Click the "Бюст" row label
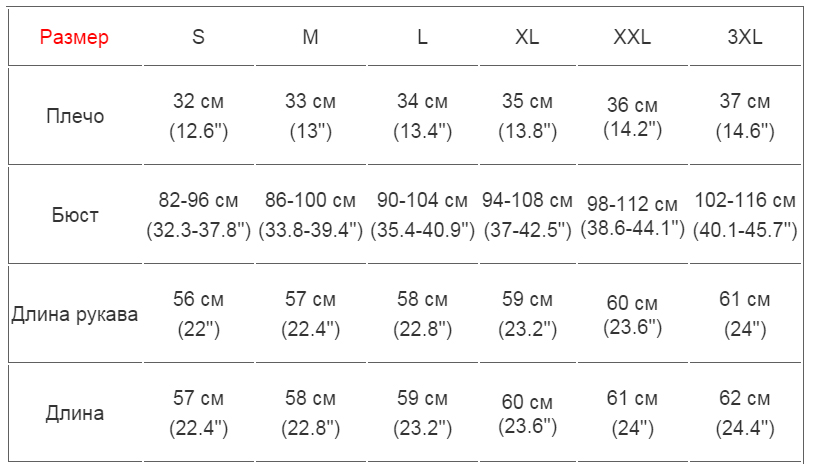The height and width of the screenshot is (469, 814). pyautogui.click(x=75, y=215)
